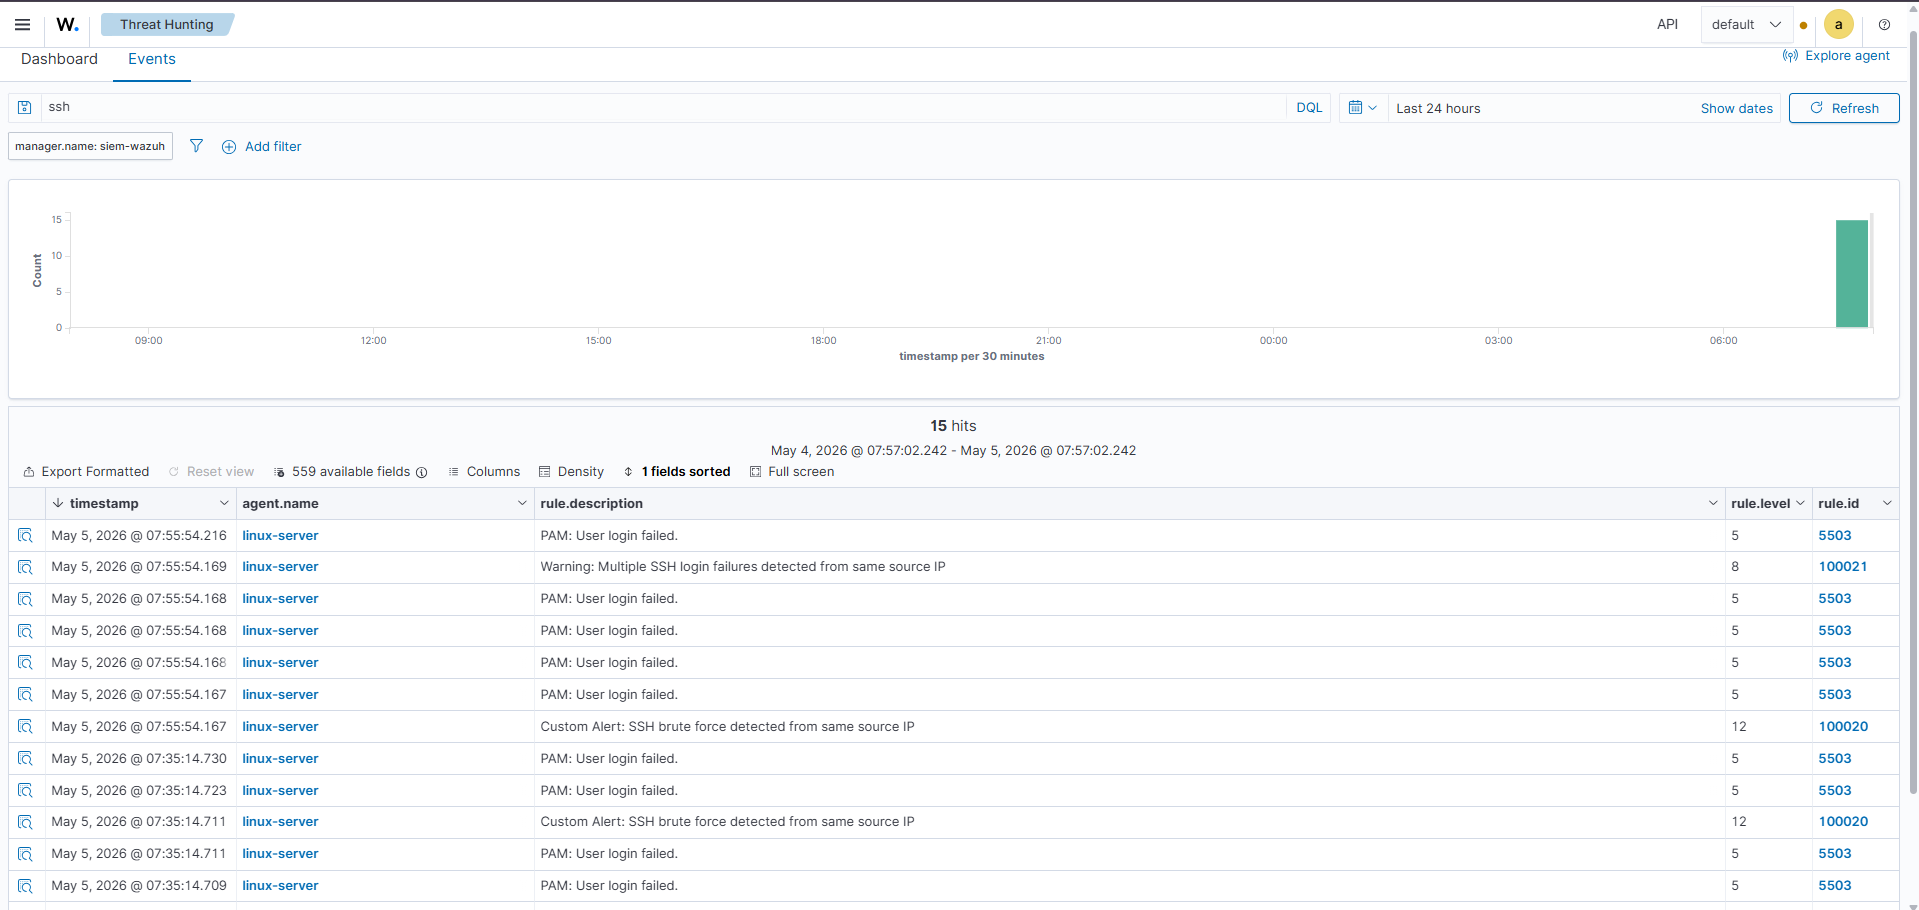Inspect document for rule 100021 row
The width and height of the screenshot is (1919, 910).
[x=25, y=567]
